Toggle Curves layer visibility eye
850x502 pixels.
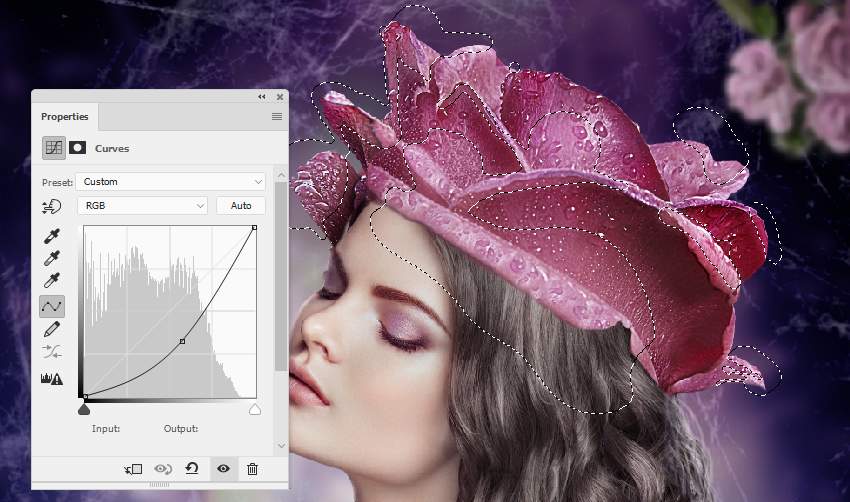click(x=223, y=468)
